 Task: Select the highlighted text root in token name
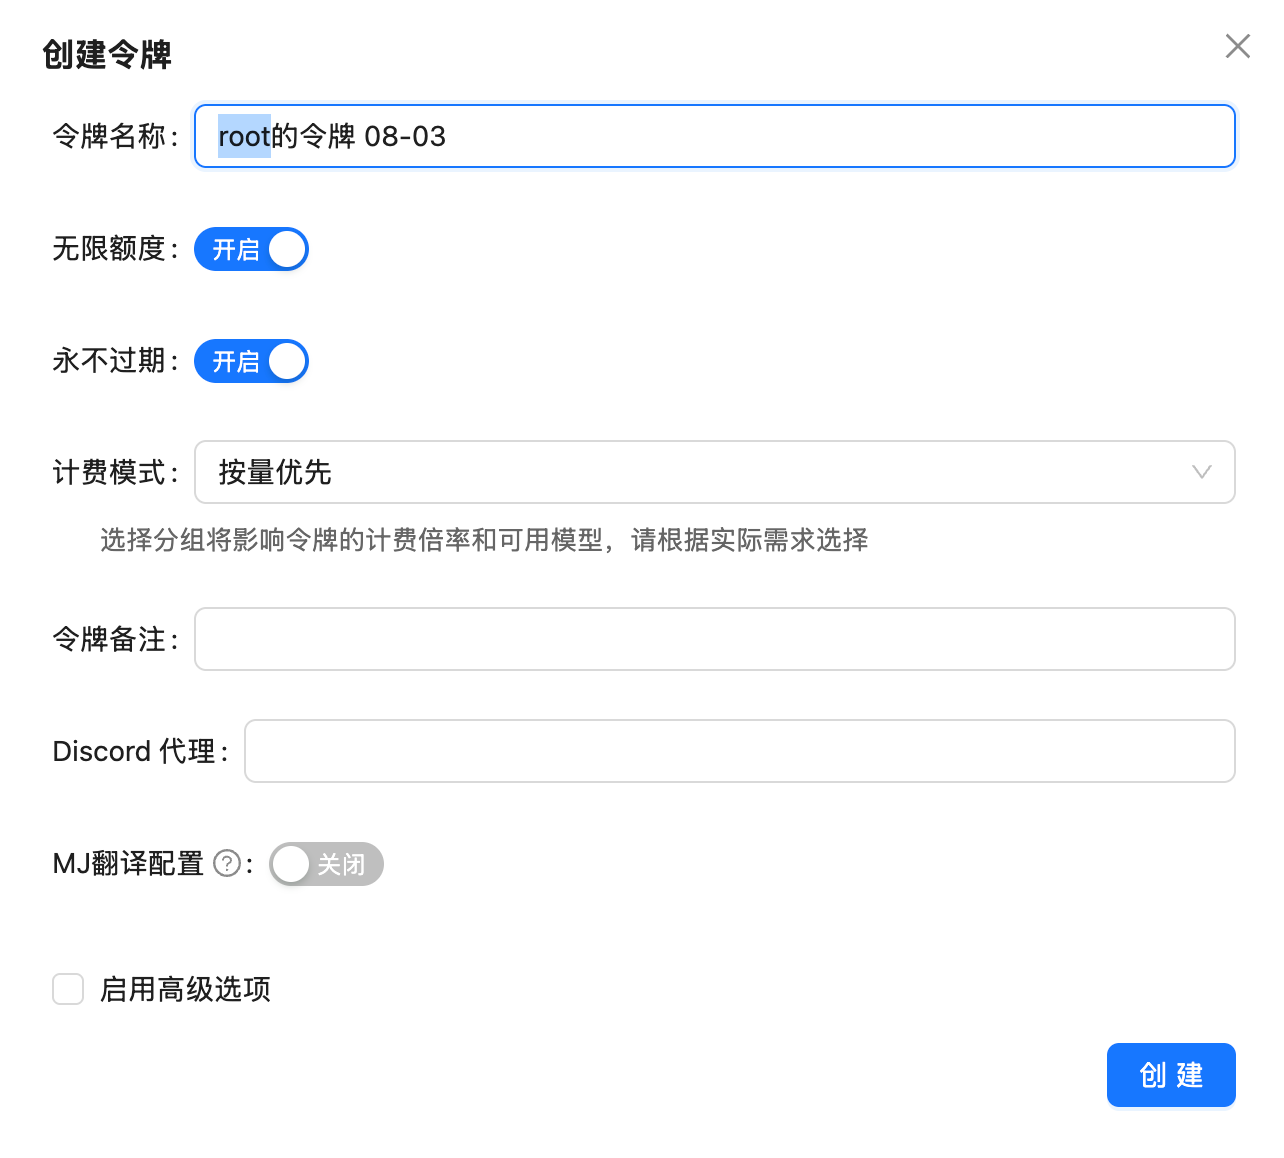click(243, 136)
